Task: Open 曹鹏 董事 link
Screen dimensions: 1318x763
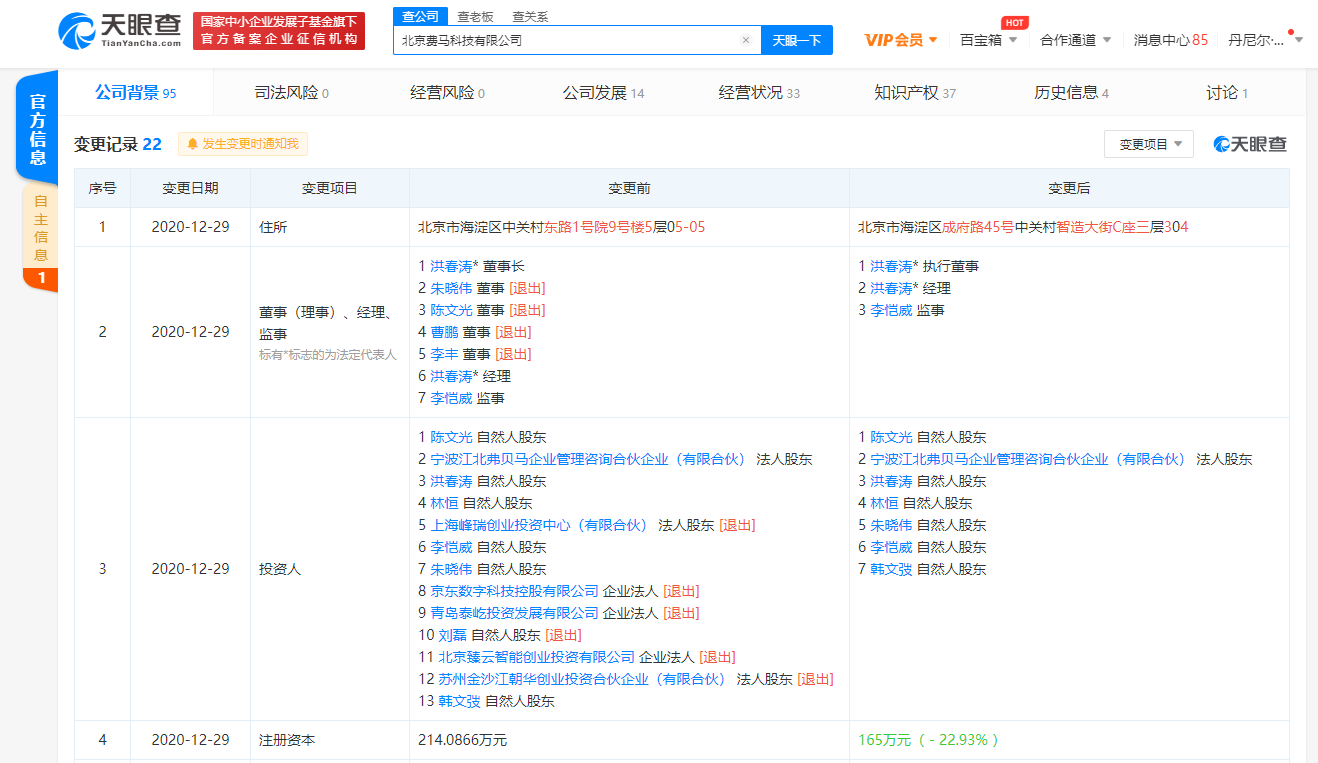Action: point(445,332)
